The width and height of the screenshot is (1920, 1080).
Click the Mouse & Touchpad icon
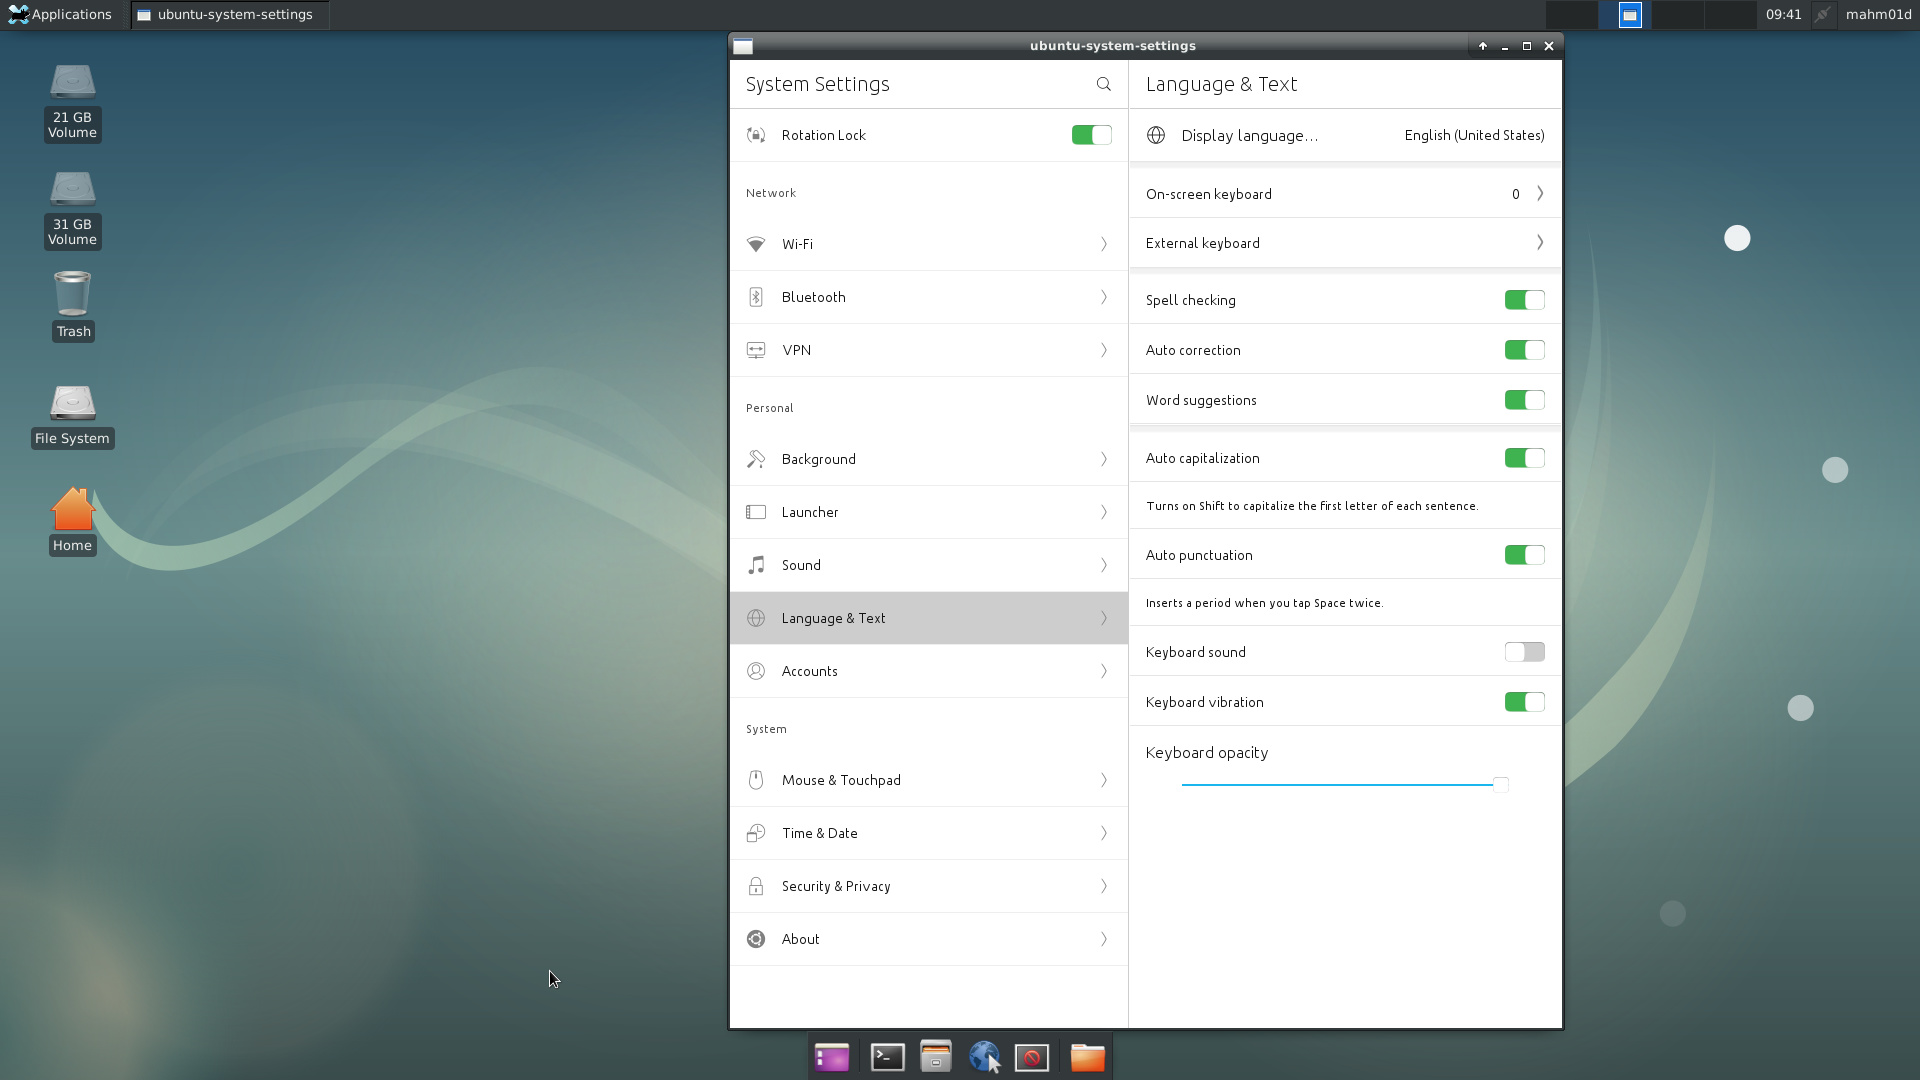tap(756, 780)
